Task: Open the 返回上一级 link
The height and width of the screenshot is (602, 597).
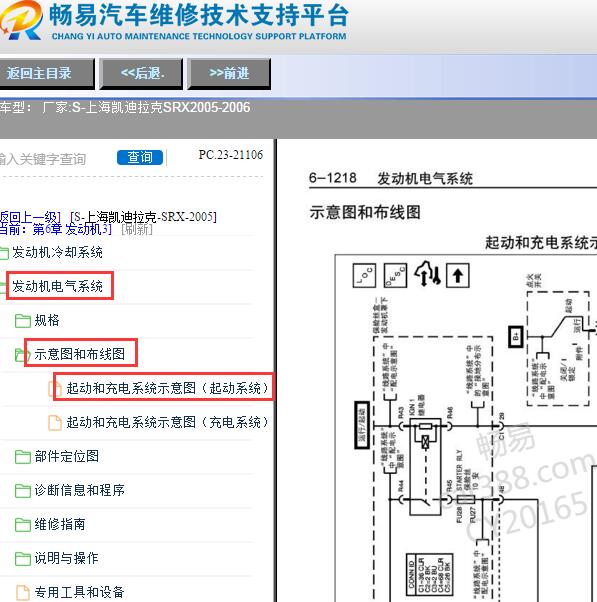Action: point(30,217)
